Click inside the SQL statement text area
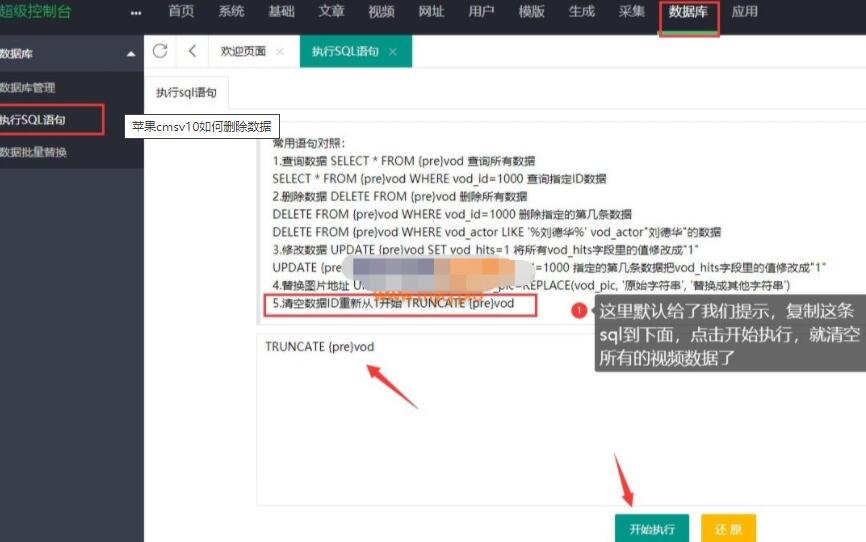The image size is (866, 542). tap(561, 419)
